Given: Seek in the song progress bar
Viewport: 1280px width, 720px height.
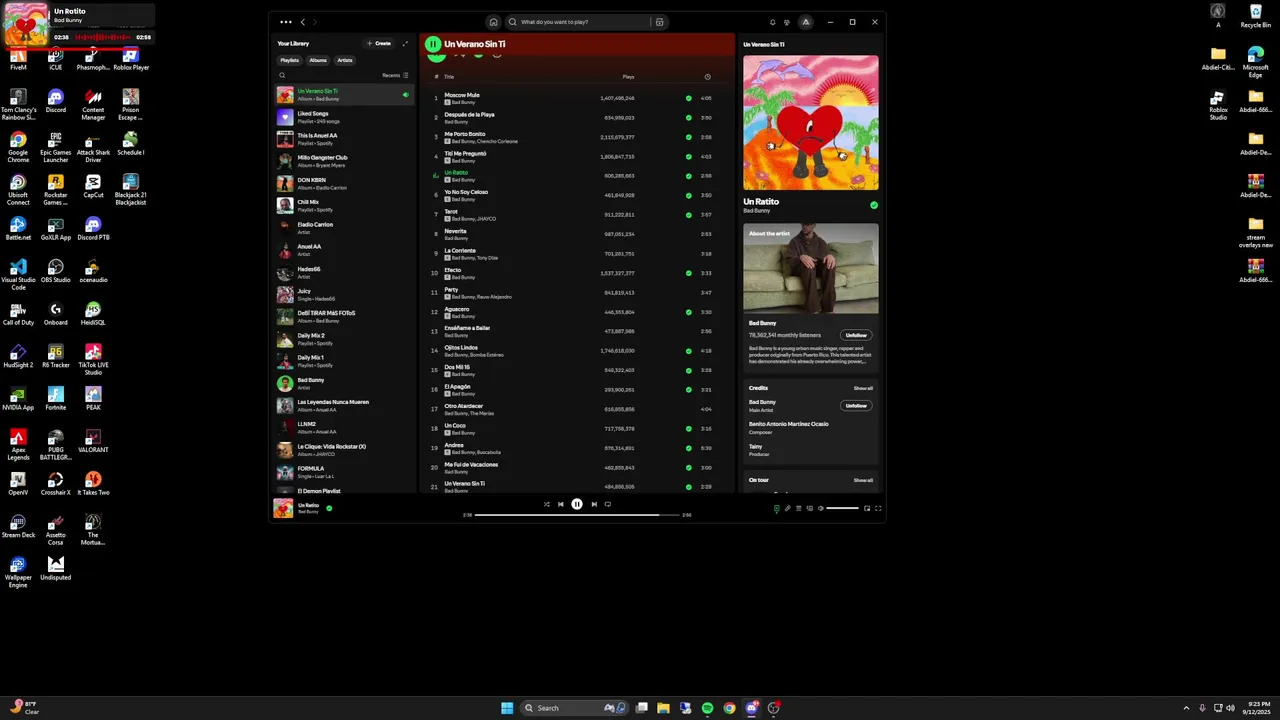Looking at the screenshot, I should (x=577, y=515).
